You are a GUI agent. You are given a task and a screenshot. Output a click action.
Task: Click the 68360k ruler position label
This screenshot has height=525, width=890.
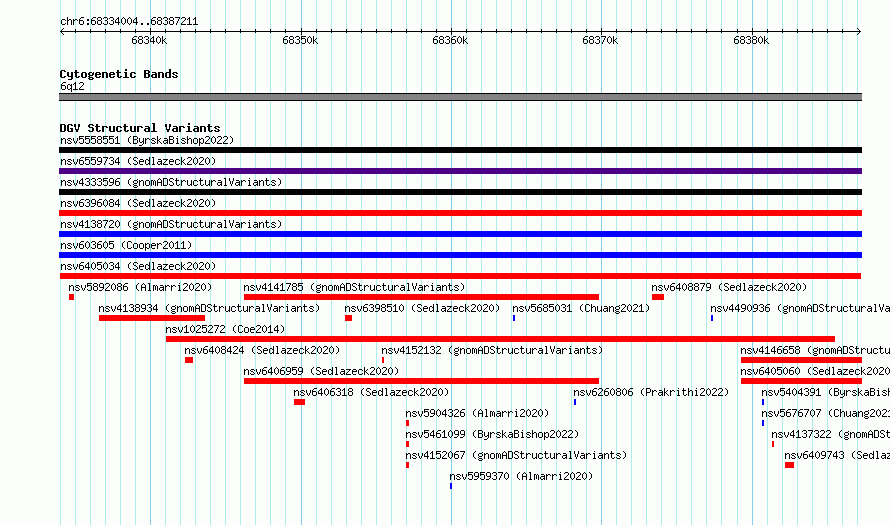click(450, 41)
